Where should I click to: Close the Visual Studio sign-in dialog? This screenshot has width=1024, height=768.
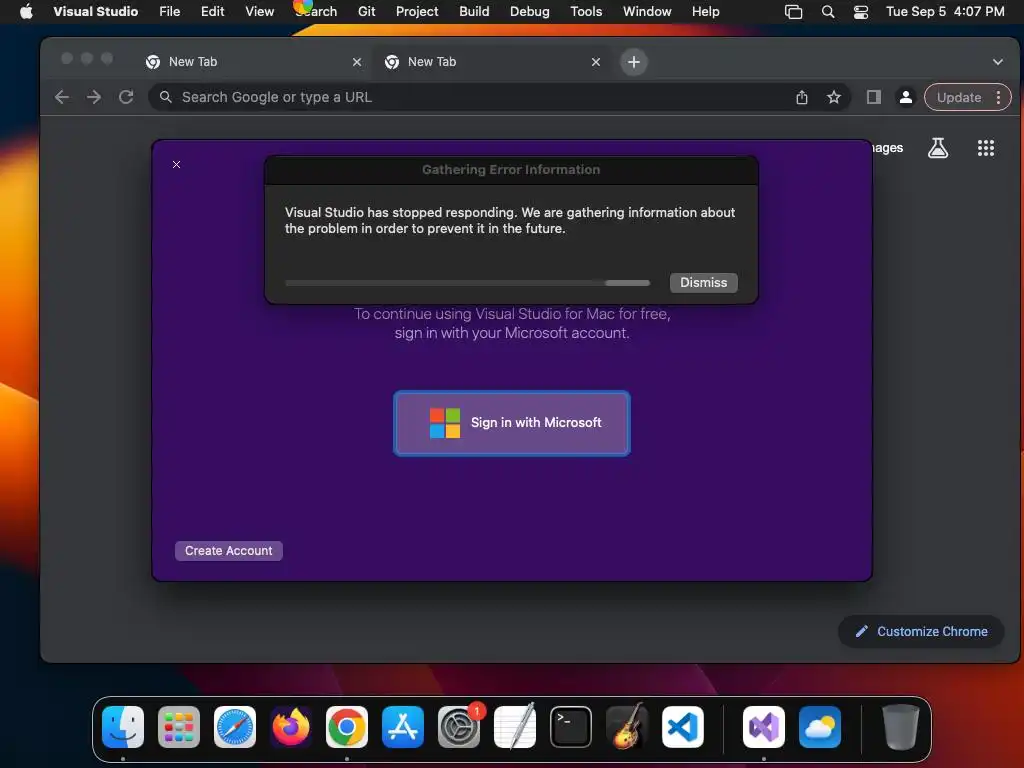pos(176,165)
